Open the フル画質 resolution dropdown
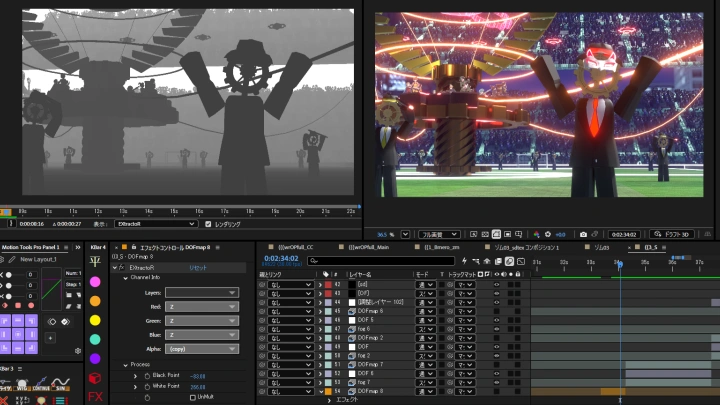The height and width of the screenshot is (405, 720). [x=439, y=235]
